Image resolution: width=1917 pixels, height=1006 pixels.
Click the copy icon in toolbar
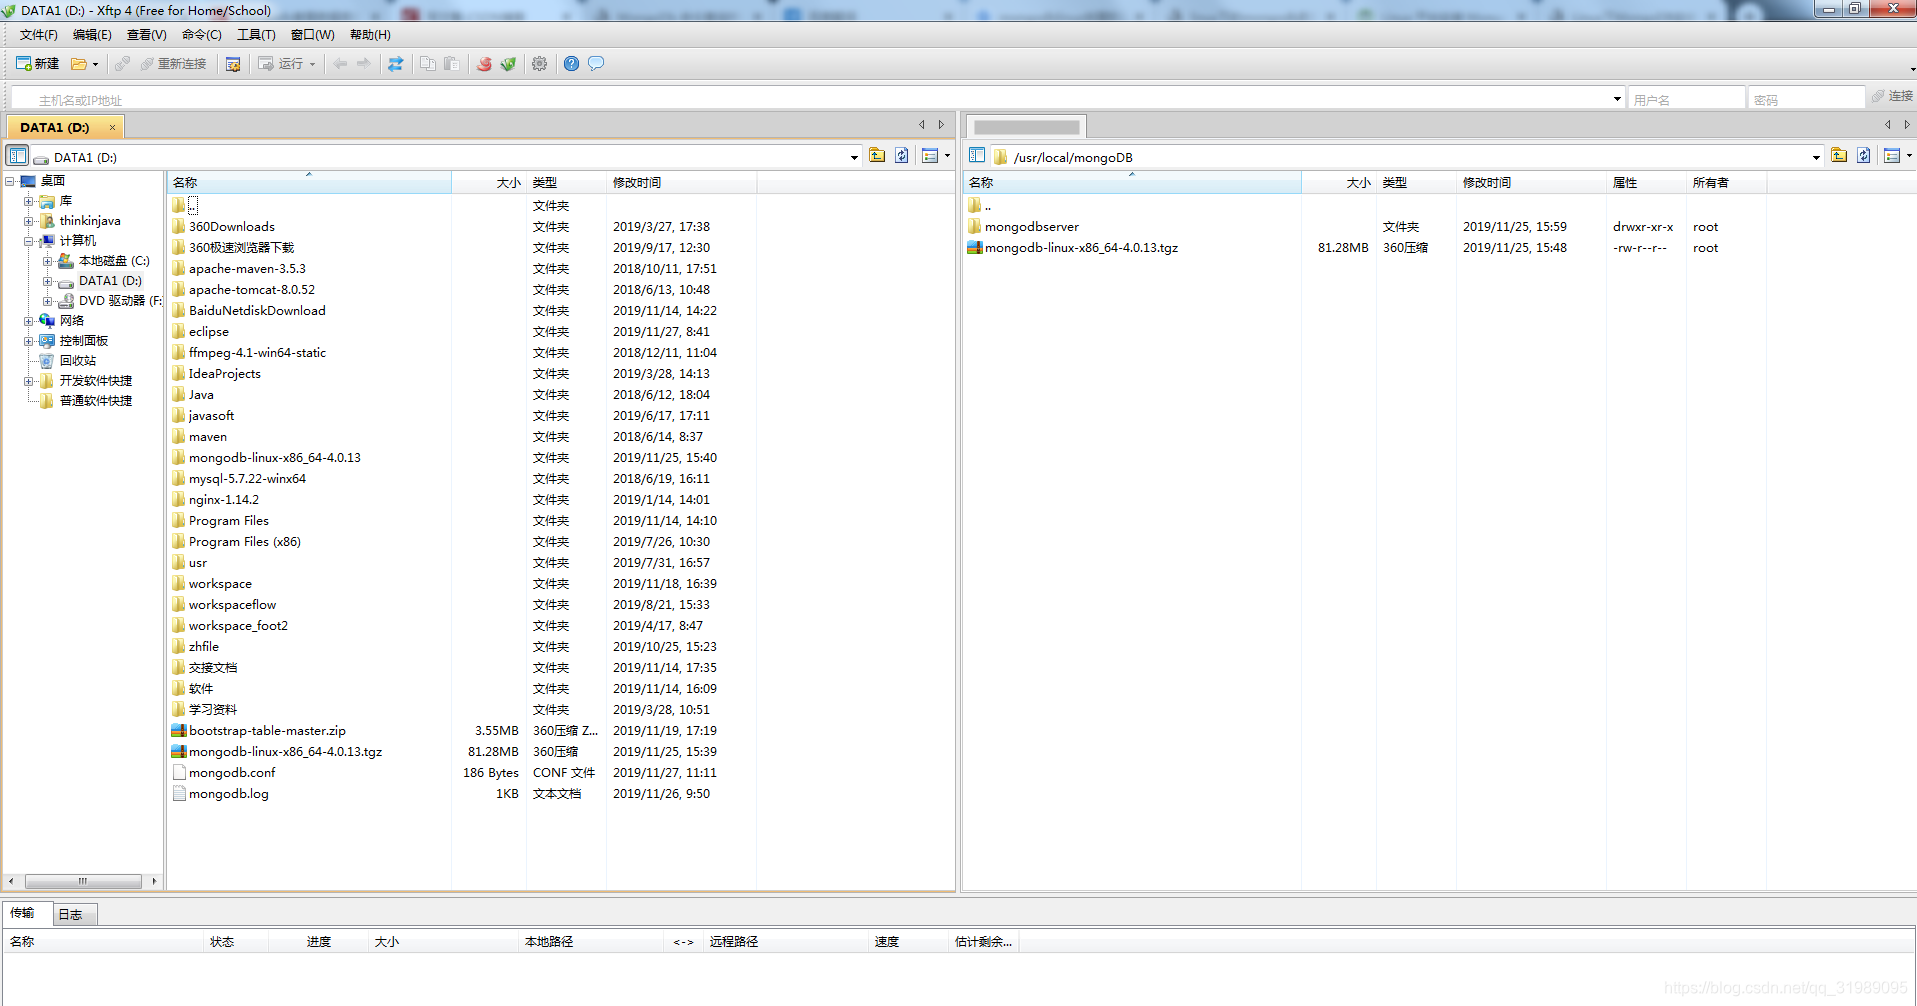pyautogui.click(x=428, y=64)
